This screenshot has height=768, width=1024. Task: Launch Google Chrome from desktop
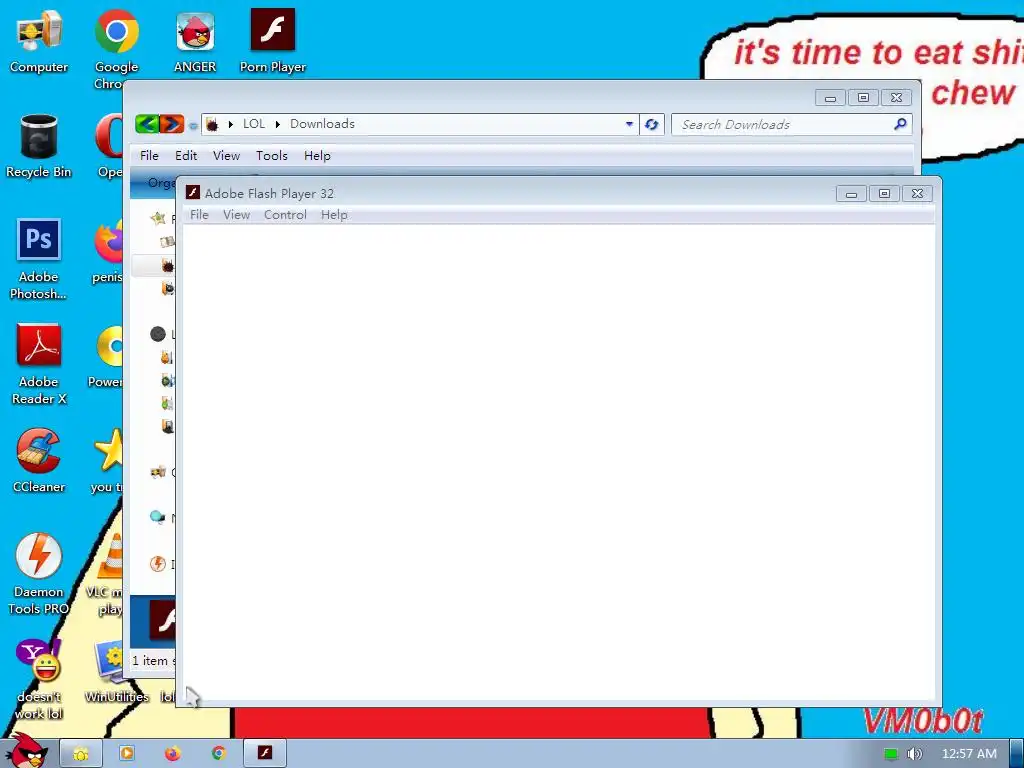pyautogui.click(x=116, y=49)
